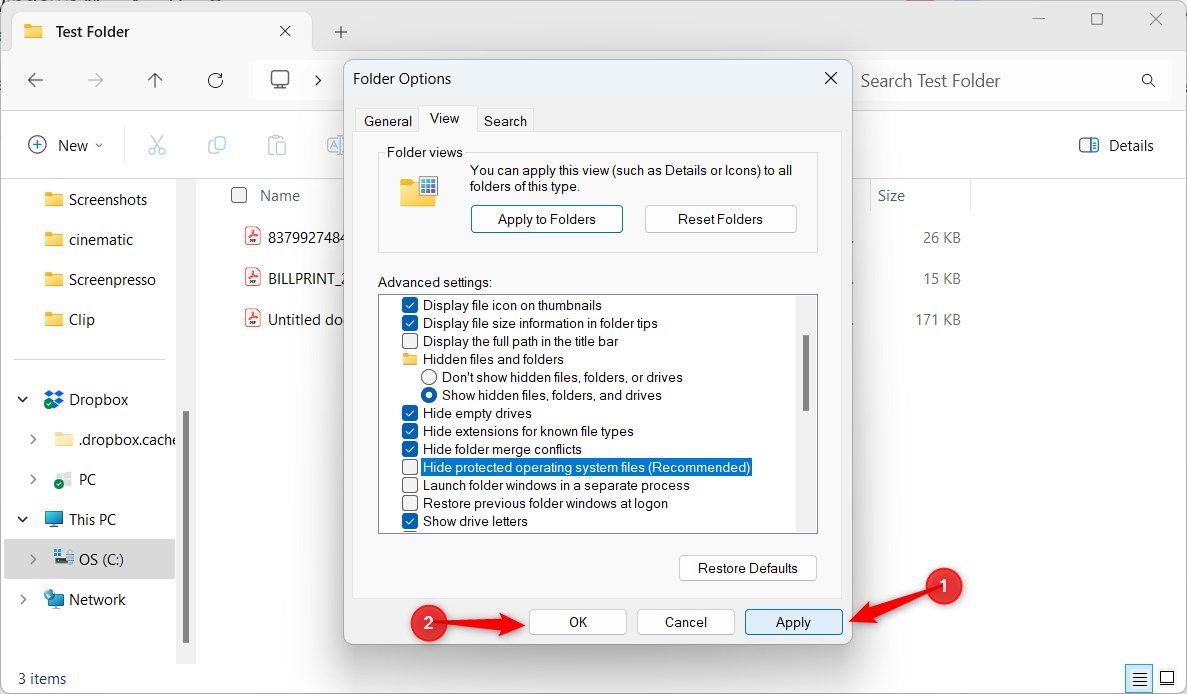Enable Display the full path in title bar

410,341
